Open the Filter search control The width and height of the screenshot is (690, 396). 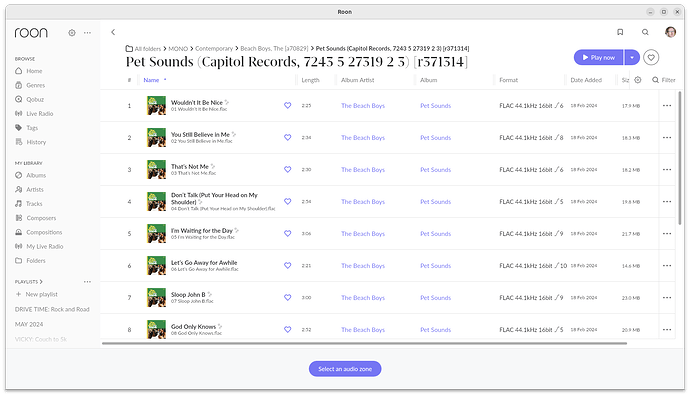[664, 80]
